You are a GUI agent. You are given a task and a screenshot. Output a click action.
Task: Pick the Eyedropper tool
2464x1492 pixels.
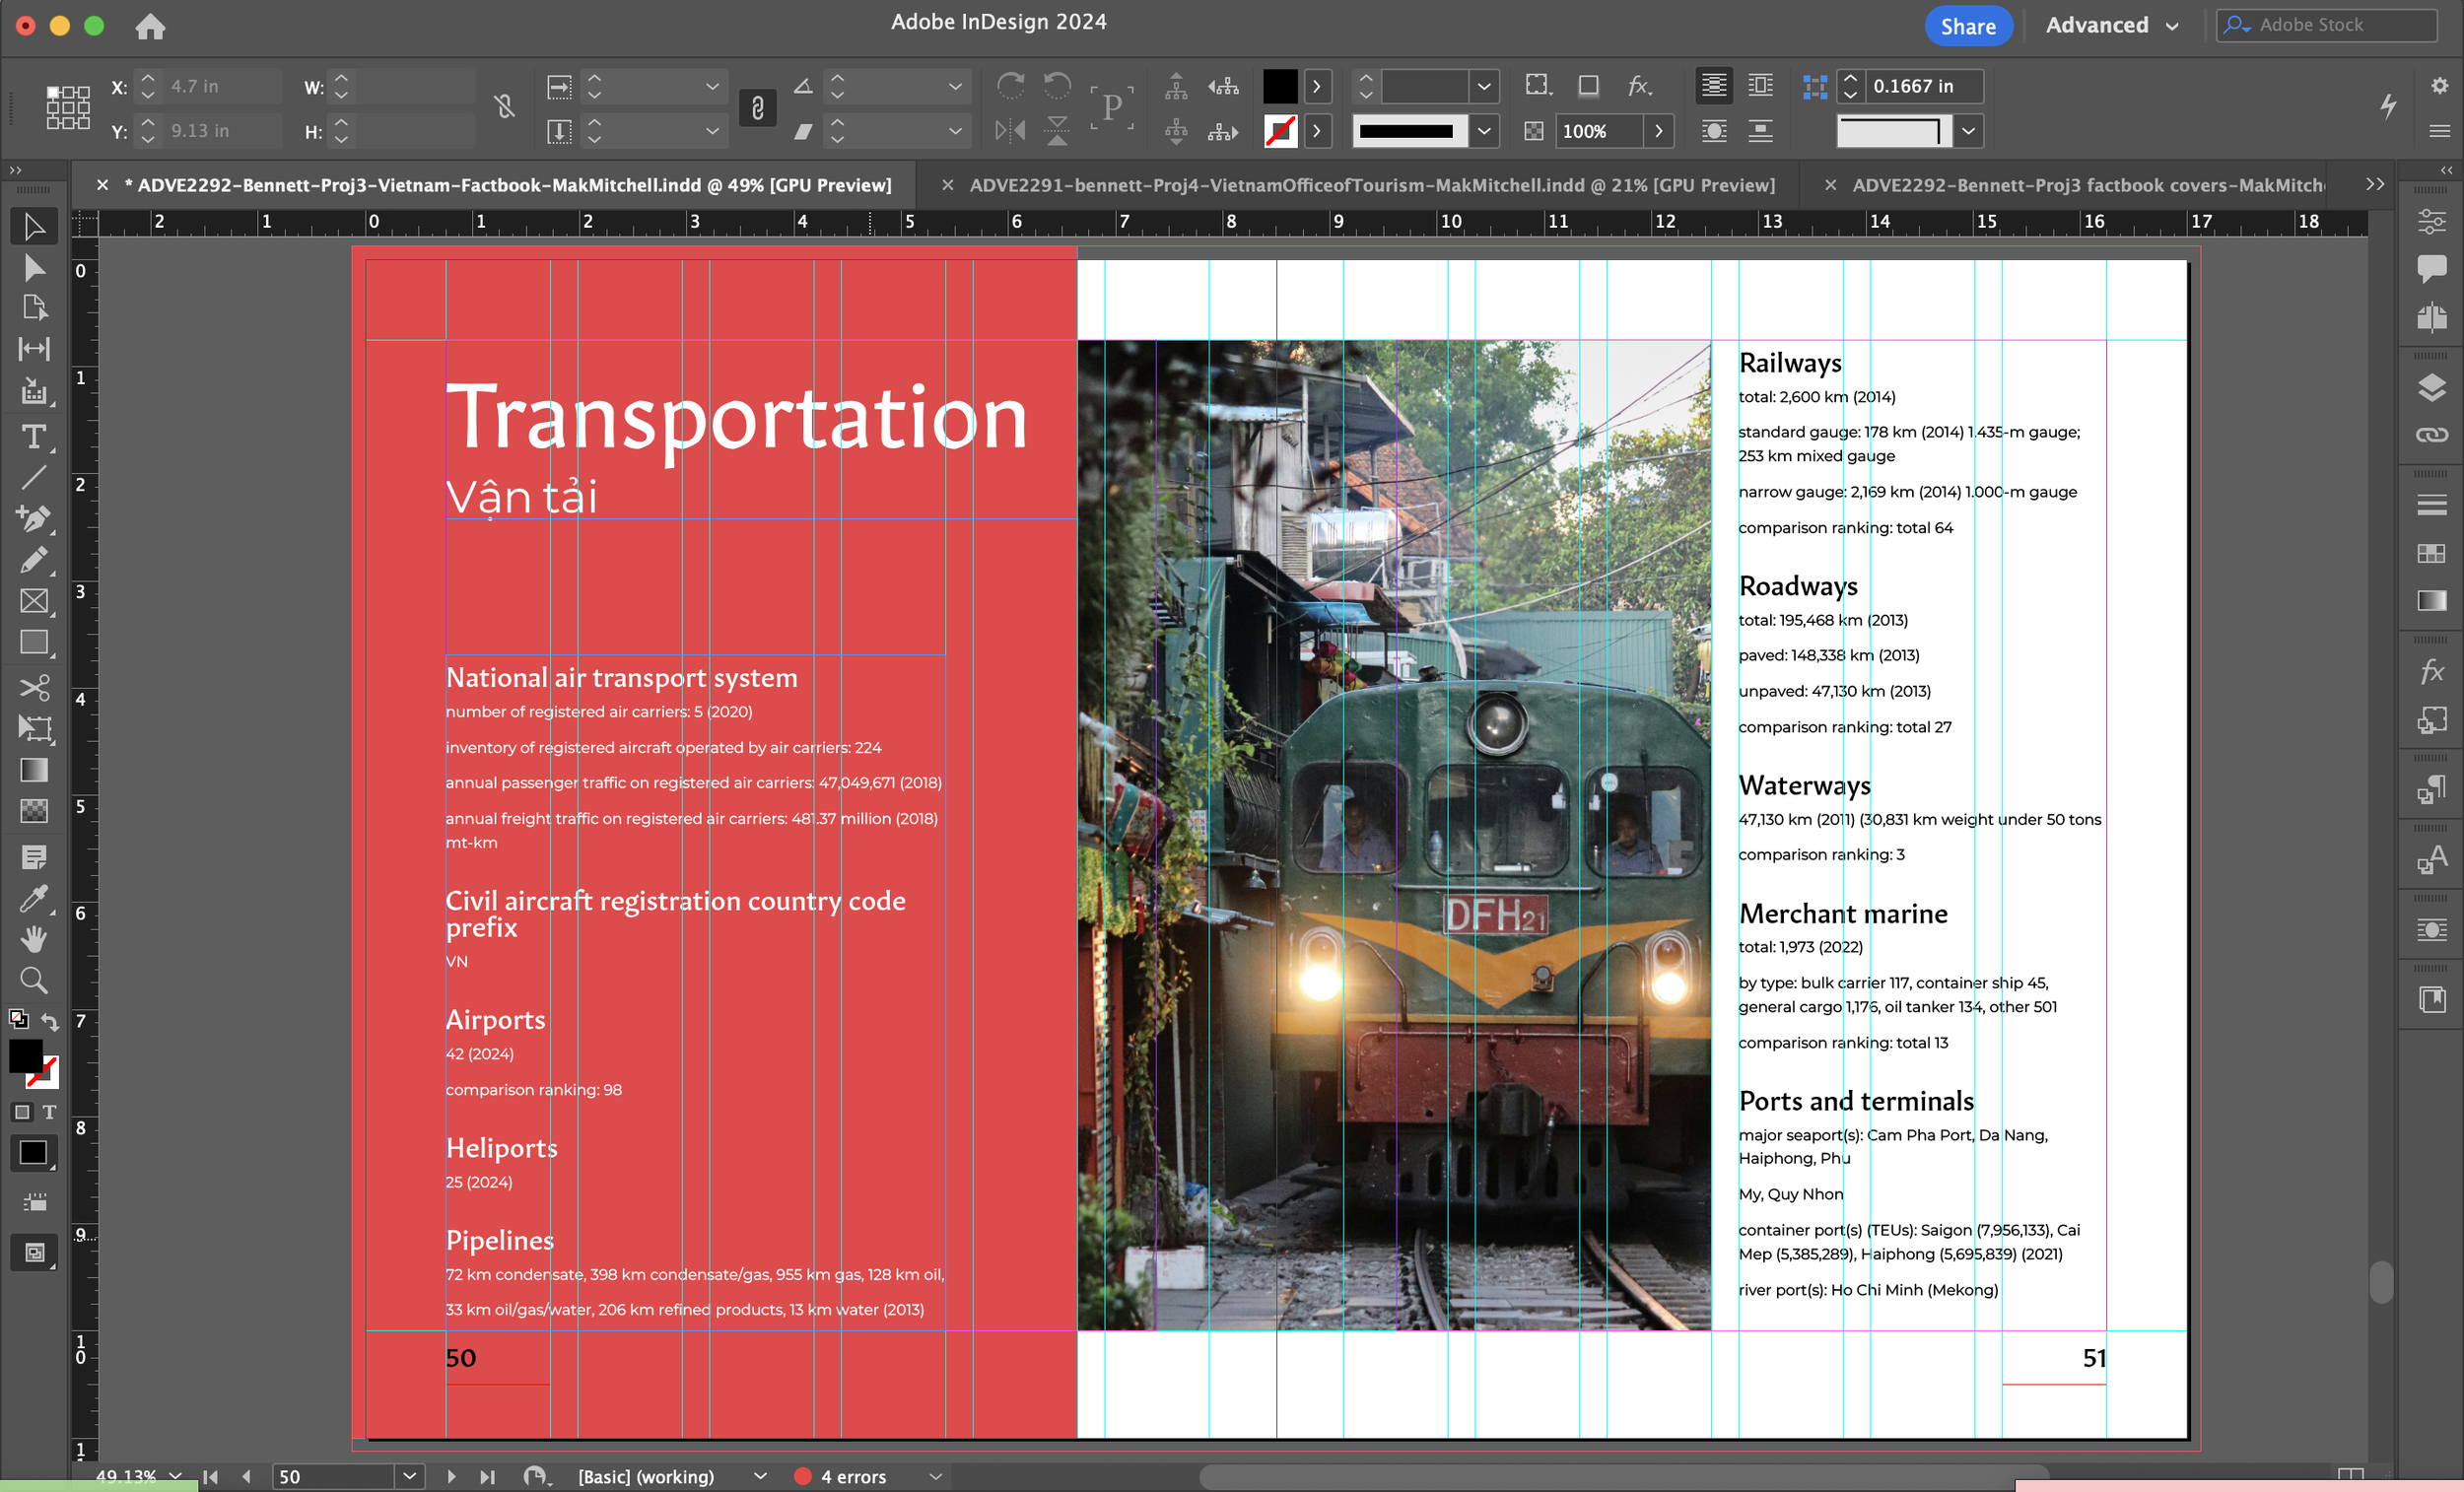pyautogui.click(x=33, y=899)
